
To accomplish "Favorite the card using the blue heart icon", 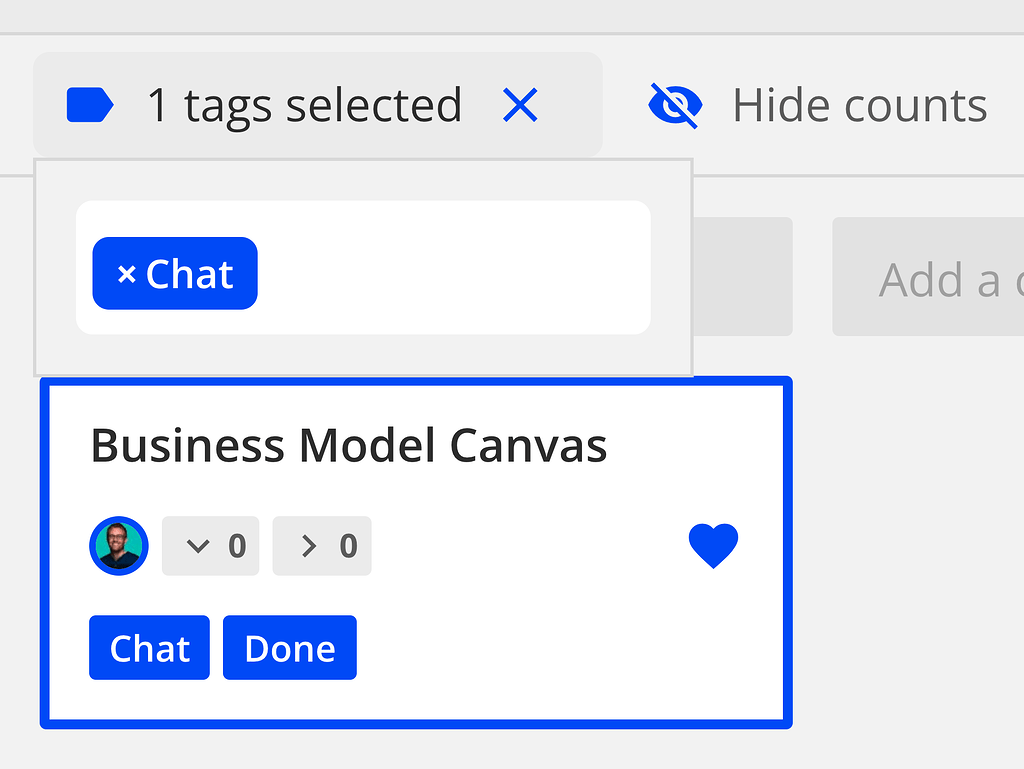I will [713, 545].
